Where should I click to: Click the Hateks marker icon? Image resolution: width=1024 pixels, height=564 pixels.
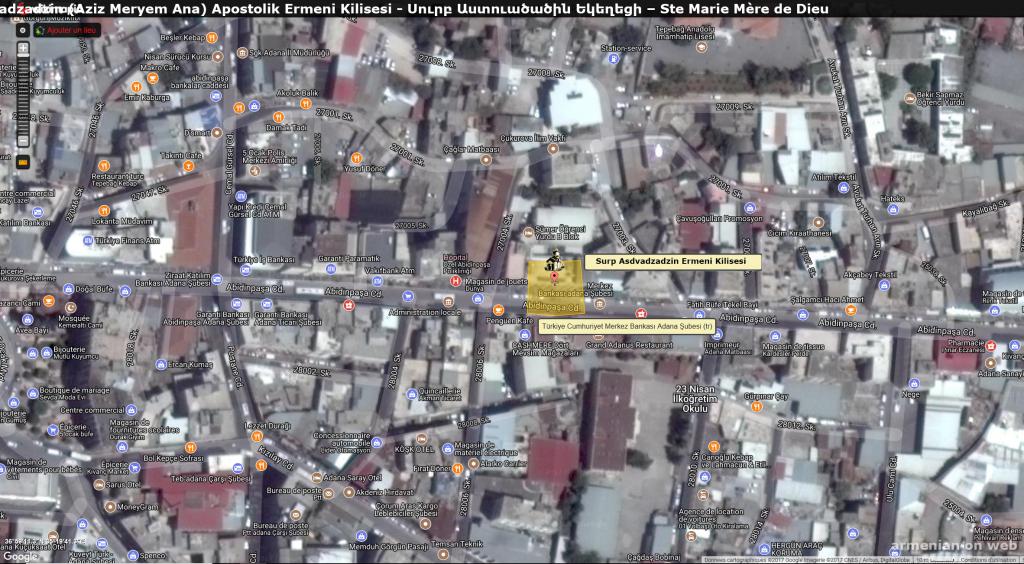pyautogui.click(x=892, y=209)
